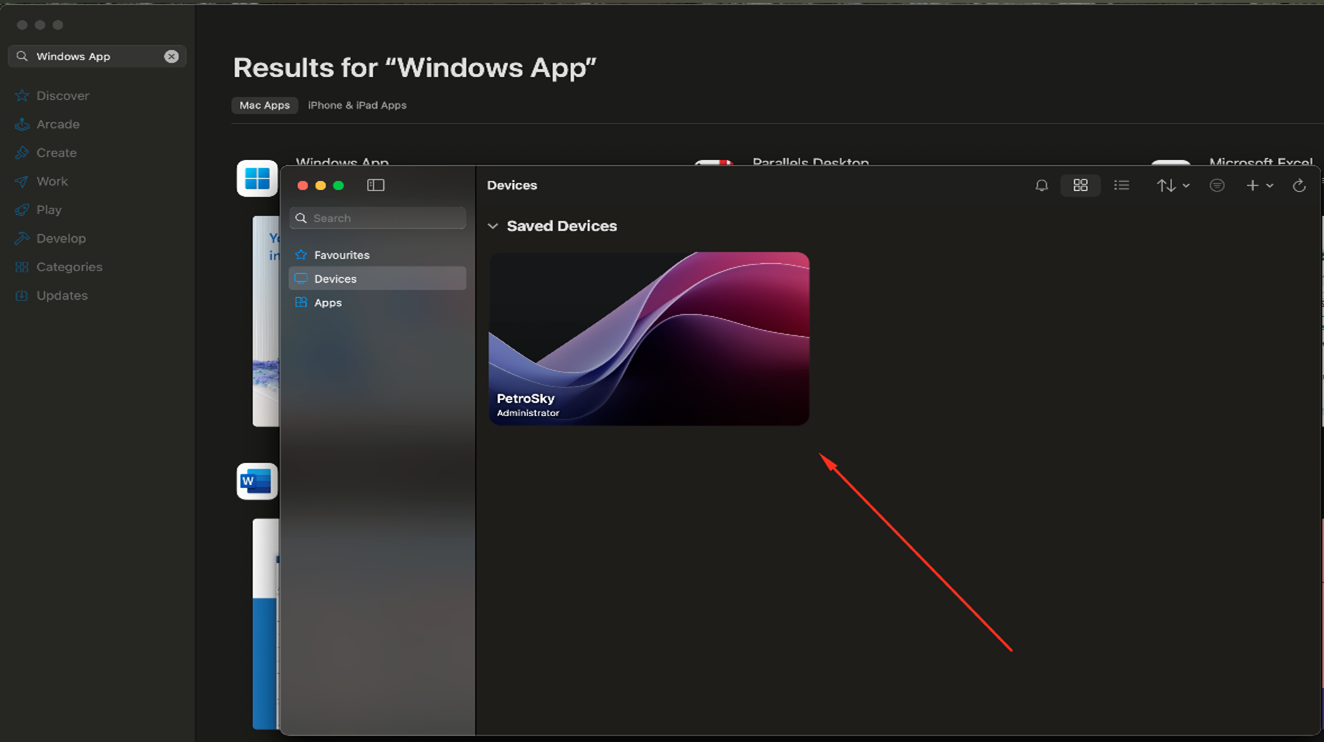Select Favourites in the sidebar
Image resolution: width=1324 pixels, height=742 pixels.
[341, 255]
